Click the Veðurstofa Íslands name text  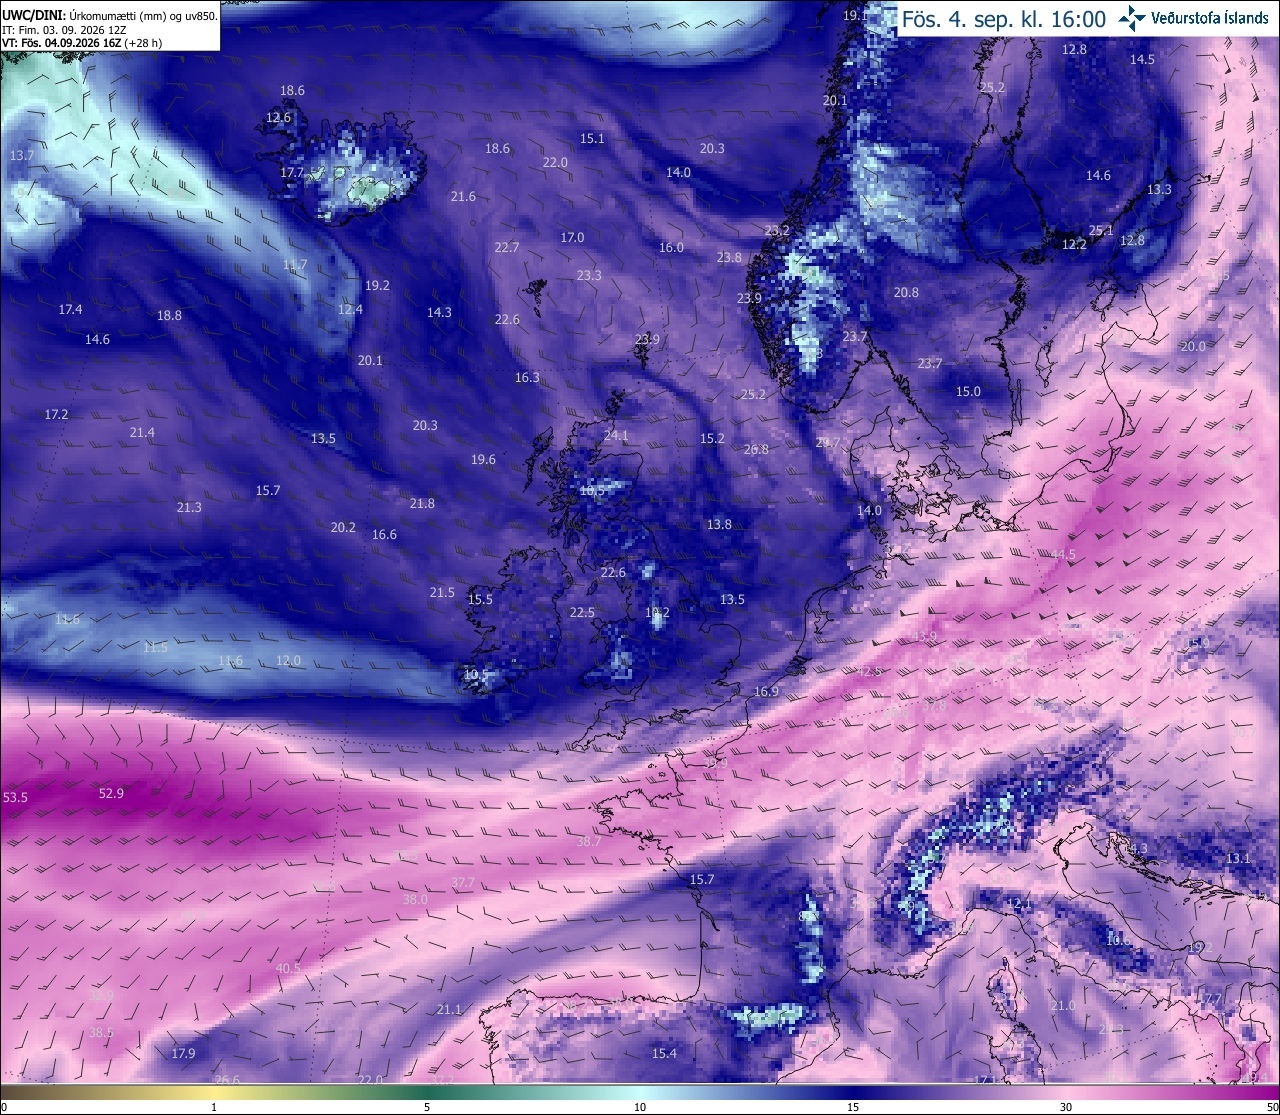(1210, 18)
